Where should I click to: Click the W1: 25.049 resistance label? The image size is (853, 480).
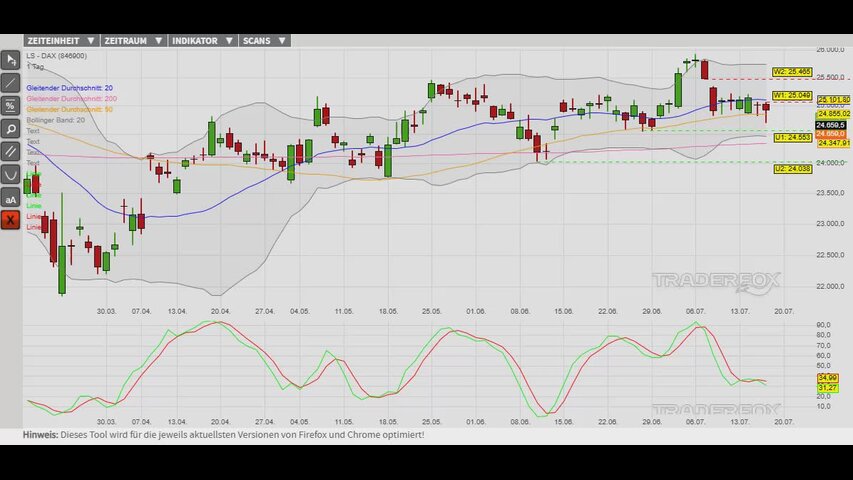pyautogui.click(x=793, y=95)
